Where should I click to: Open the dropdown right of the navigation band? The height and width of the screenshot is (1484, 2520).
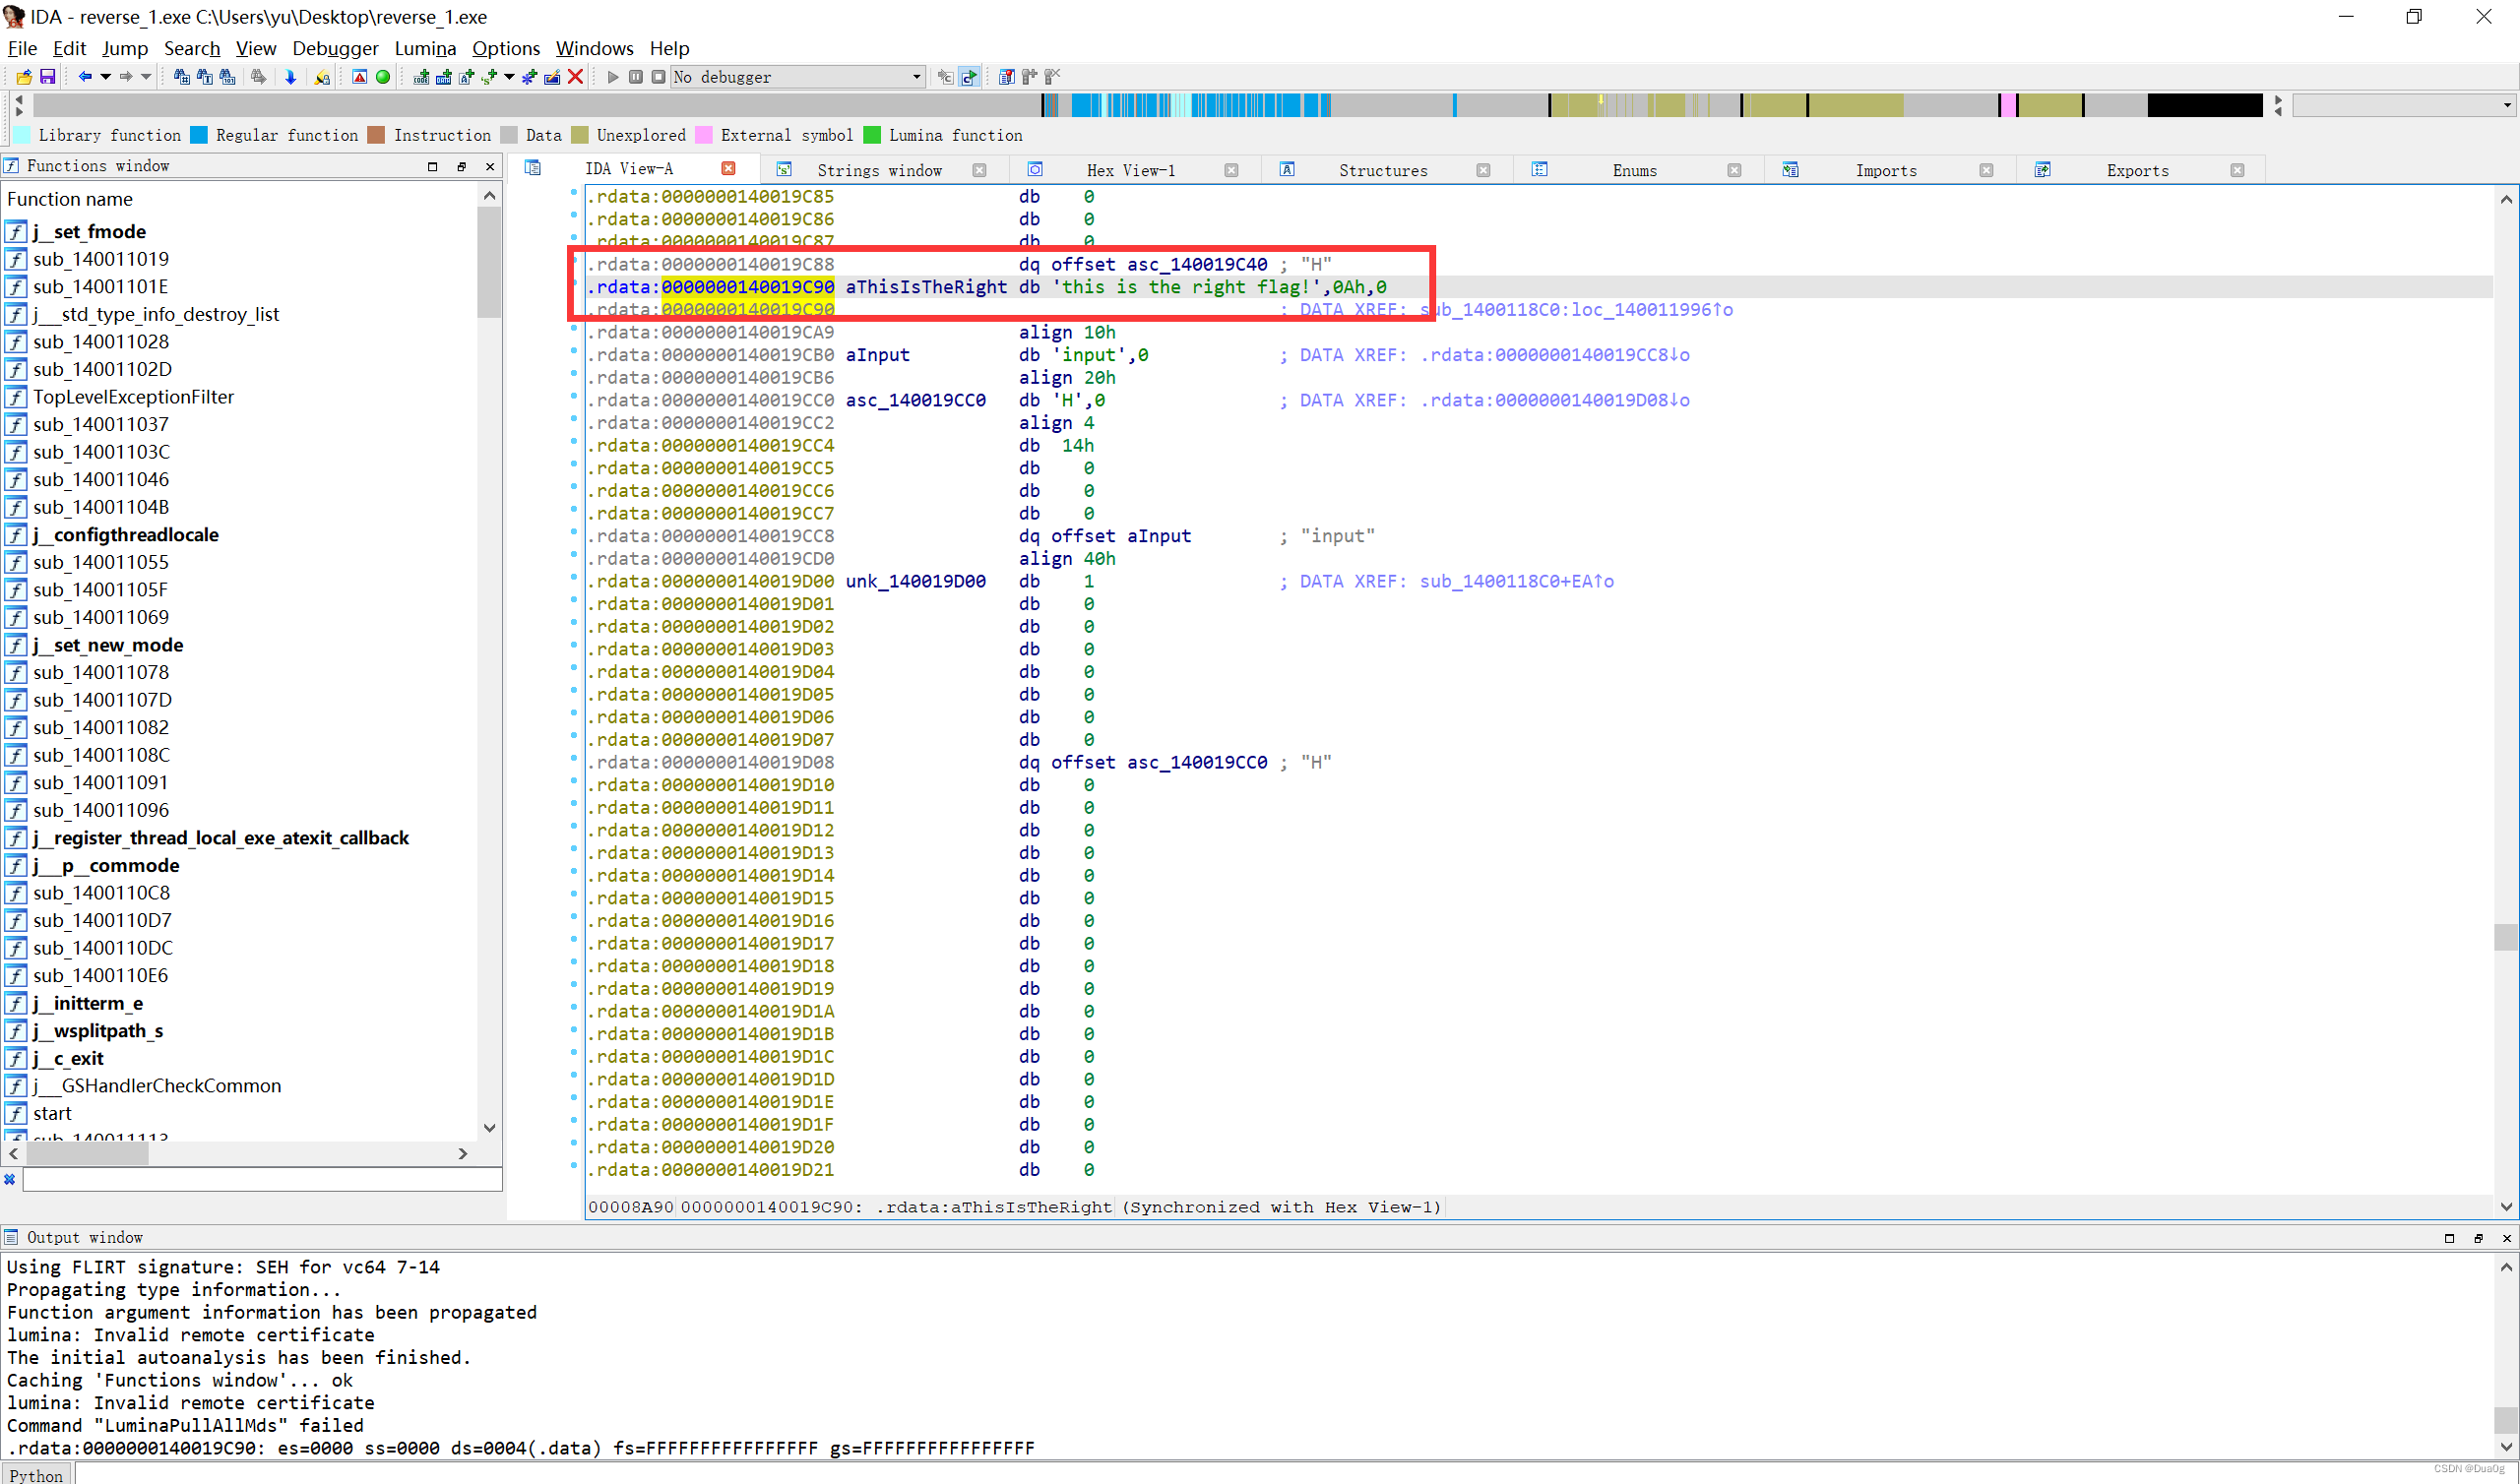pyautogui.click(x=2506, y=105)
